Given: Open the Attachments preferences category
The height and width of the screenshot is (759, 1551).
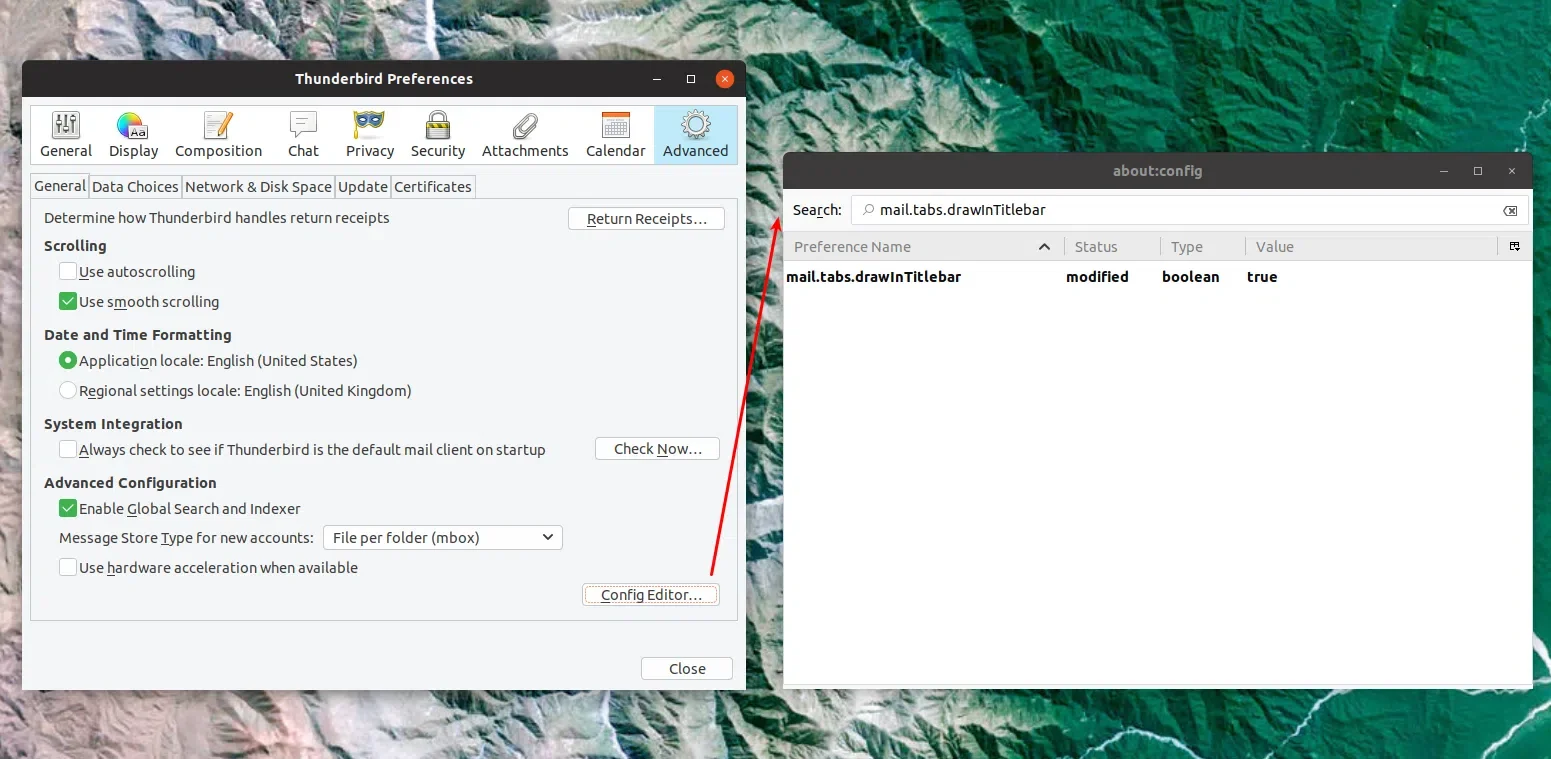Looking at the screenshot, I should pos(525,135).
